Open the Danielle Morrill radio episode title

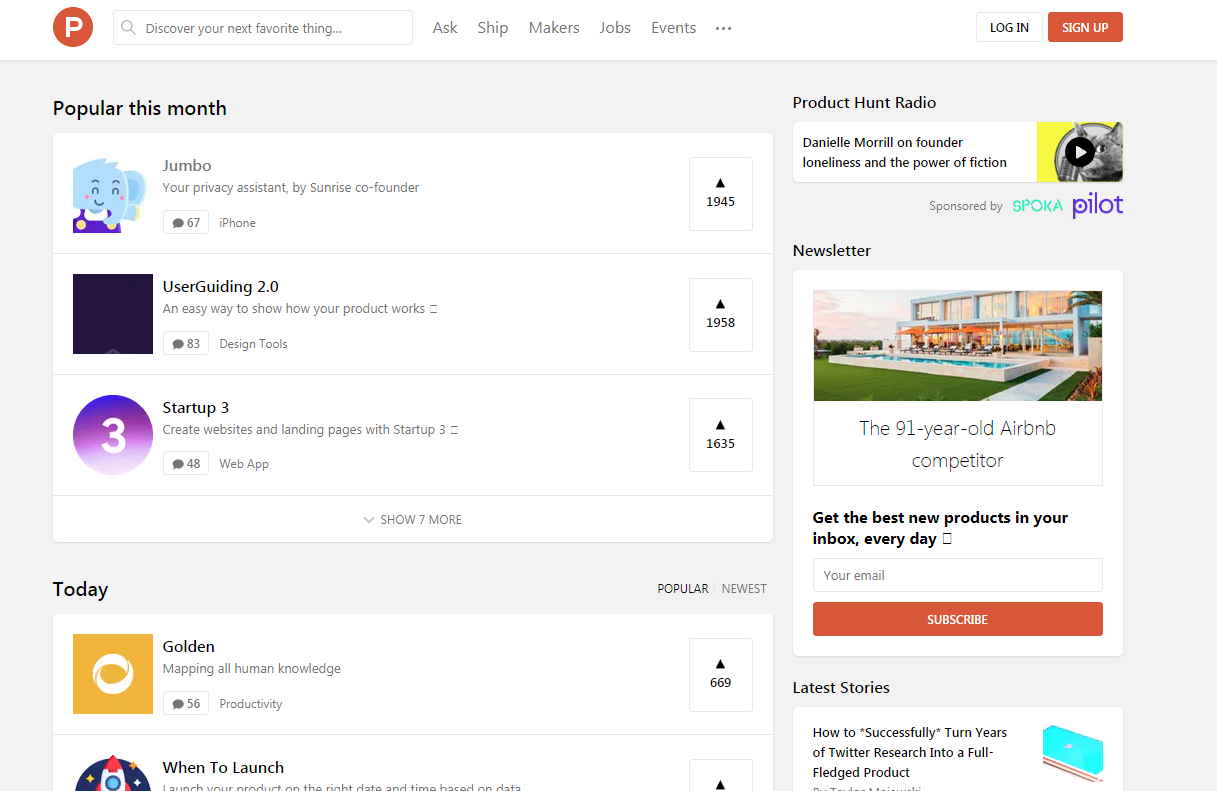tap(905, 152)
